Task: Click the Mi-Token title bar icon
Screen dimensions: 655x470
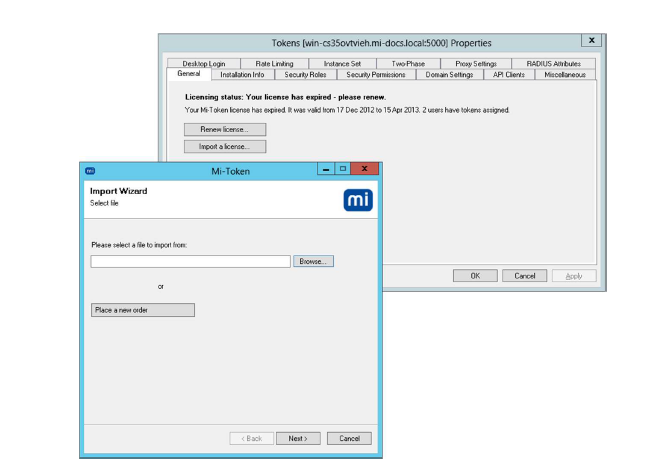Action: 90,171
